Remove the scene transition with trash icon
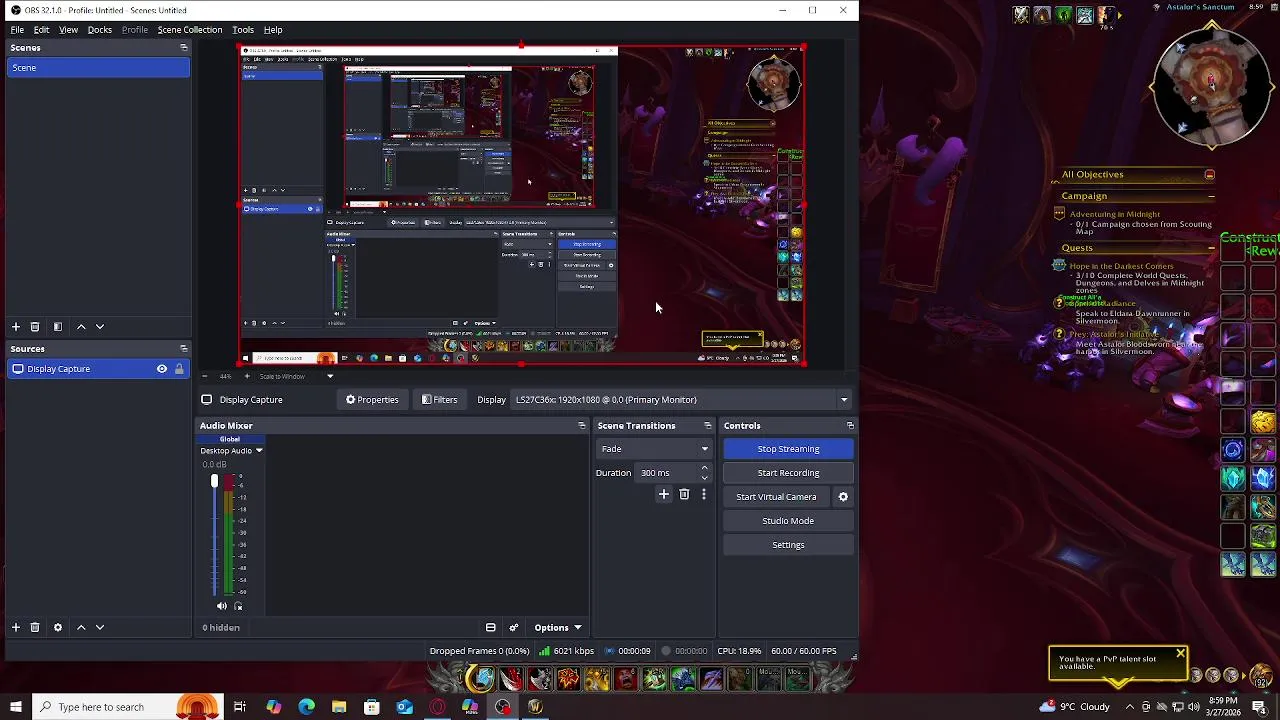 click(x=684, y=494)
